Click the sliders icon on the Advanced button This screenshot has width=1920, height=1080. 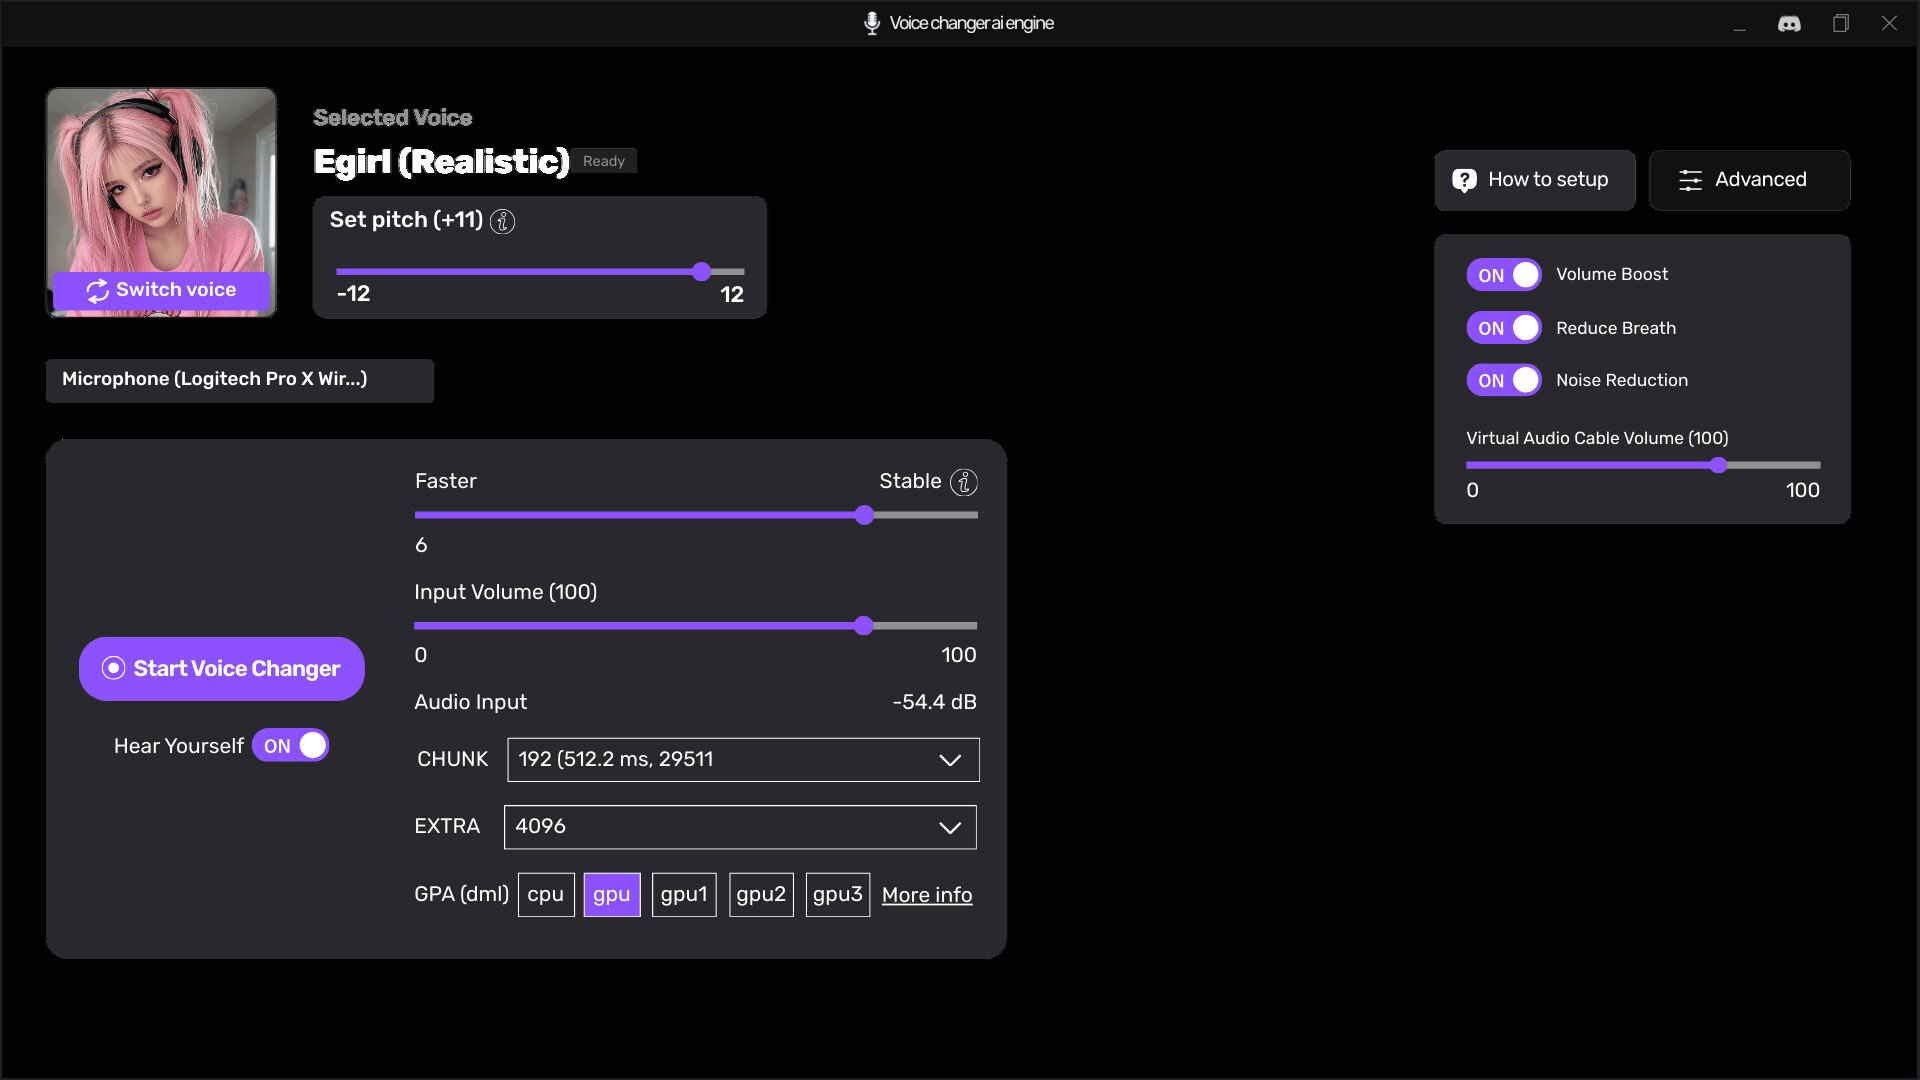point(1691,180)
